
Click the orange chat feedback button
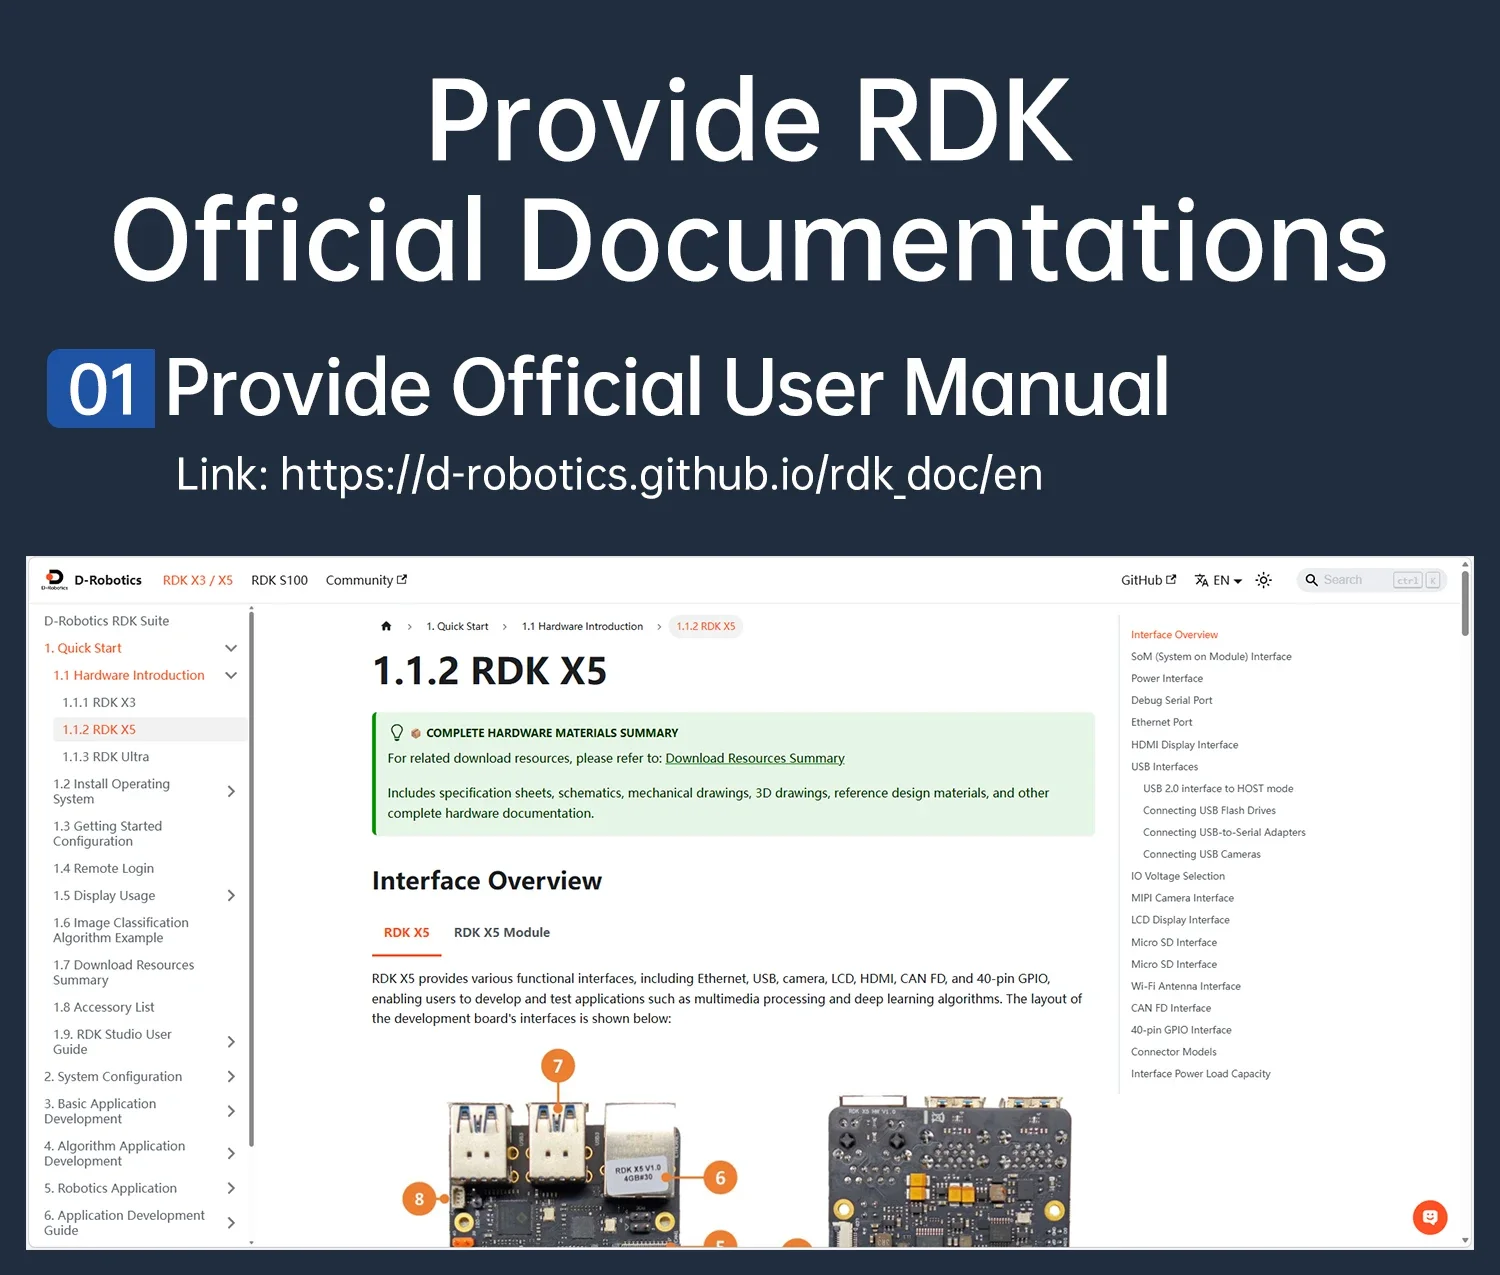tap(1430, 1217)
